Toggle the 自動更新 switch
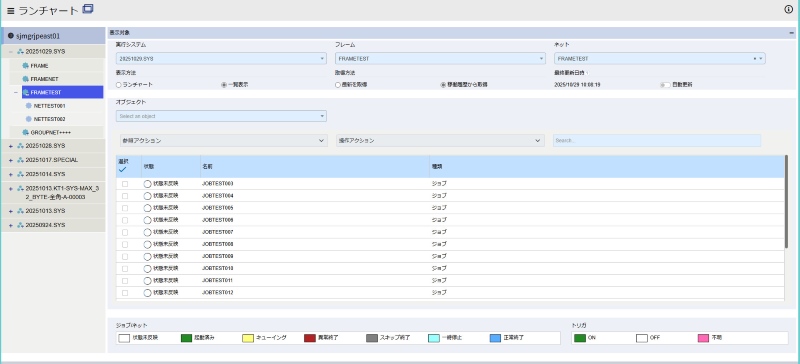Image resolution: width=800 pixels, height=364 pixels. click(x=665, y=85)
